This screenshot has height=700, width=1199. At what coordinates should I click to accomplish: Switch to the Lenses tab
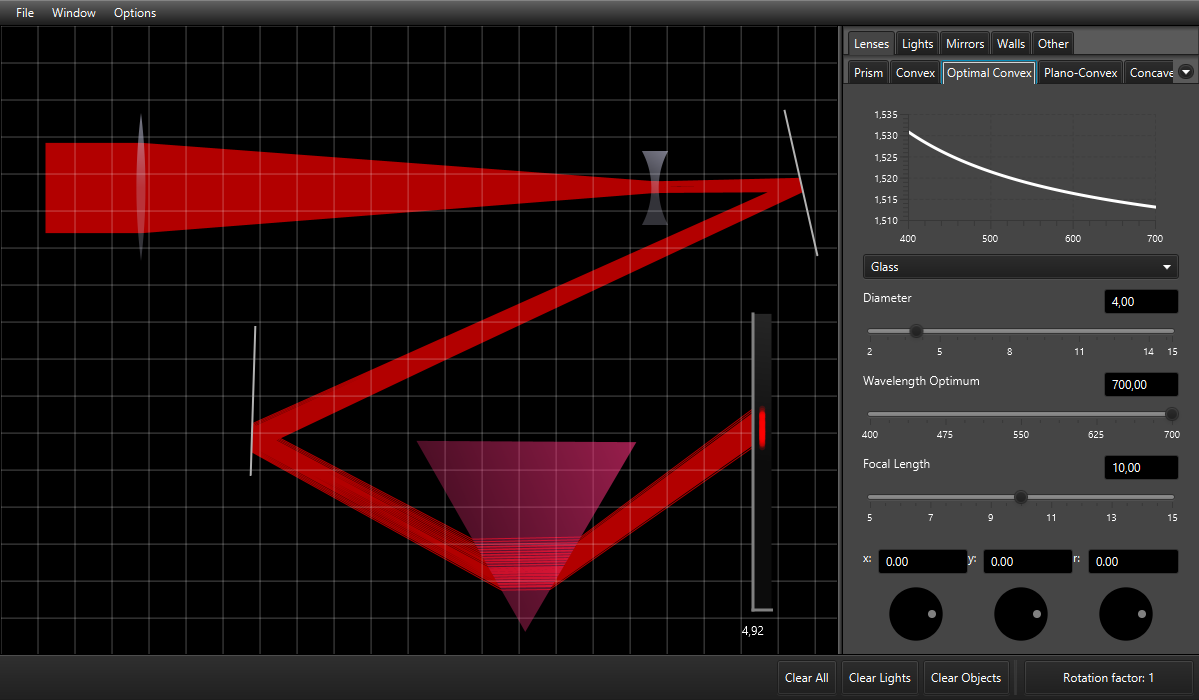coord(871,44)
